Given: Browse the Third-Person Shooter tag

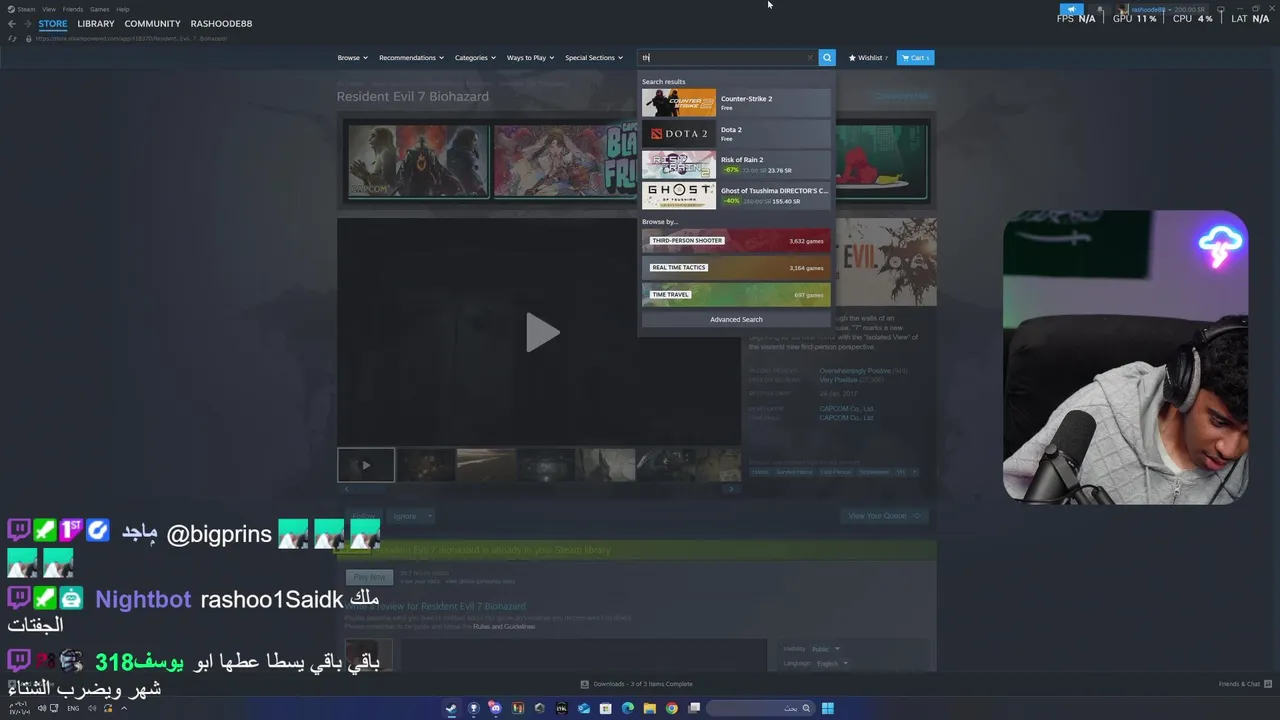Looking at the screenshot, I should point(736,241).
